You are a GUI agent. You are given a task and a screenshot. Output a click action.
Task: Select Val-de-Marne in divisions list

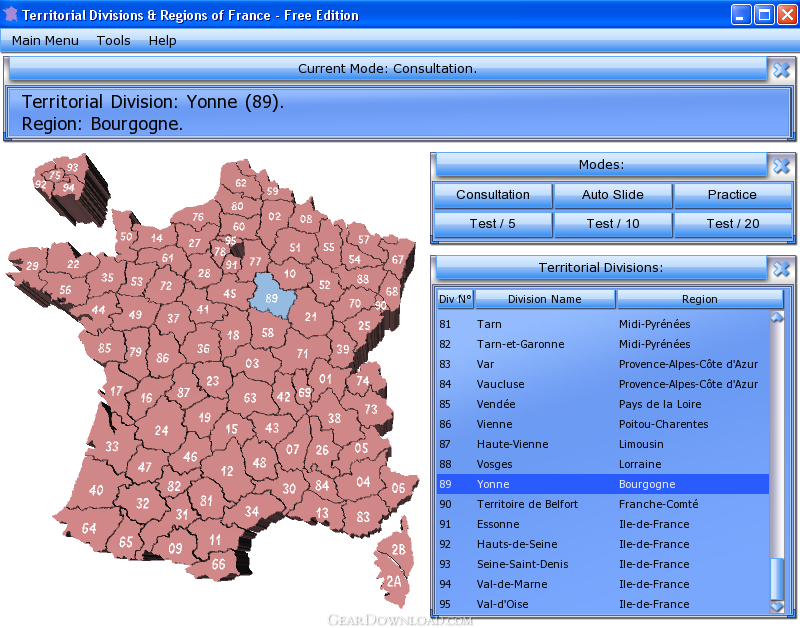coord(603,584)
